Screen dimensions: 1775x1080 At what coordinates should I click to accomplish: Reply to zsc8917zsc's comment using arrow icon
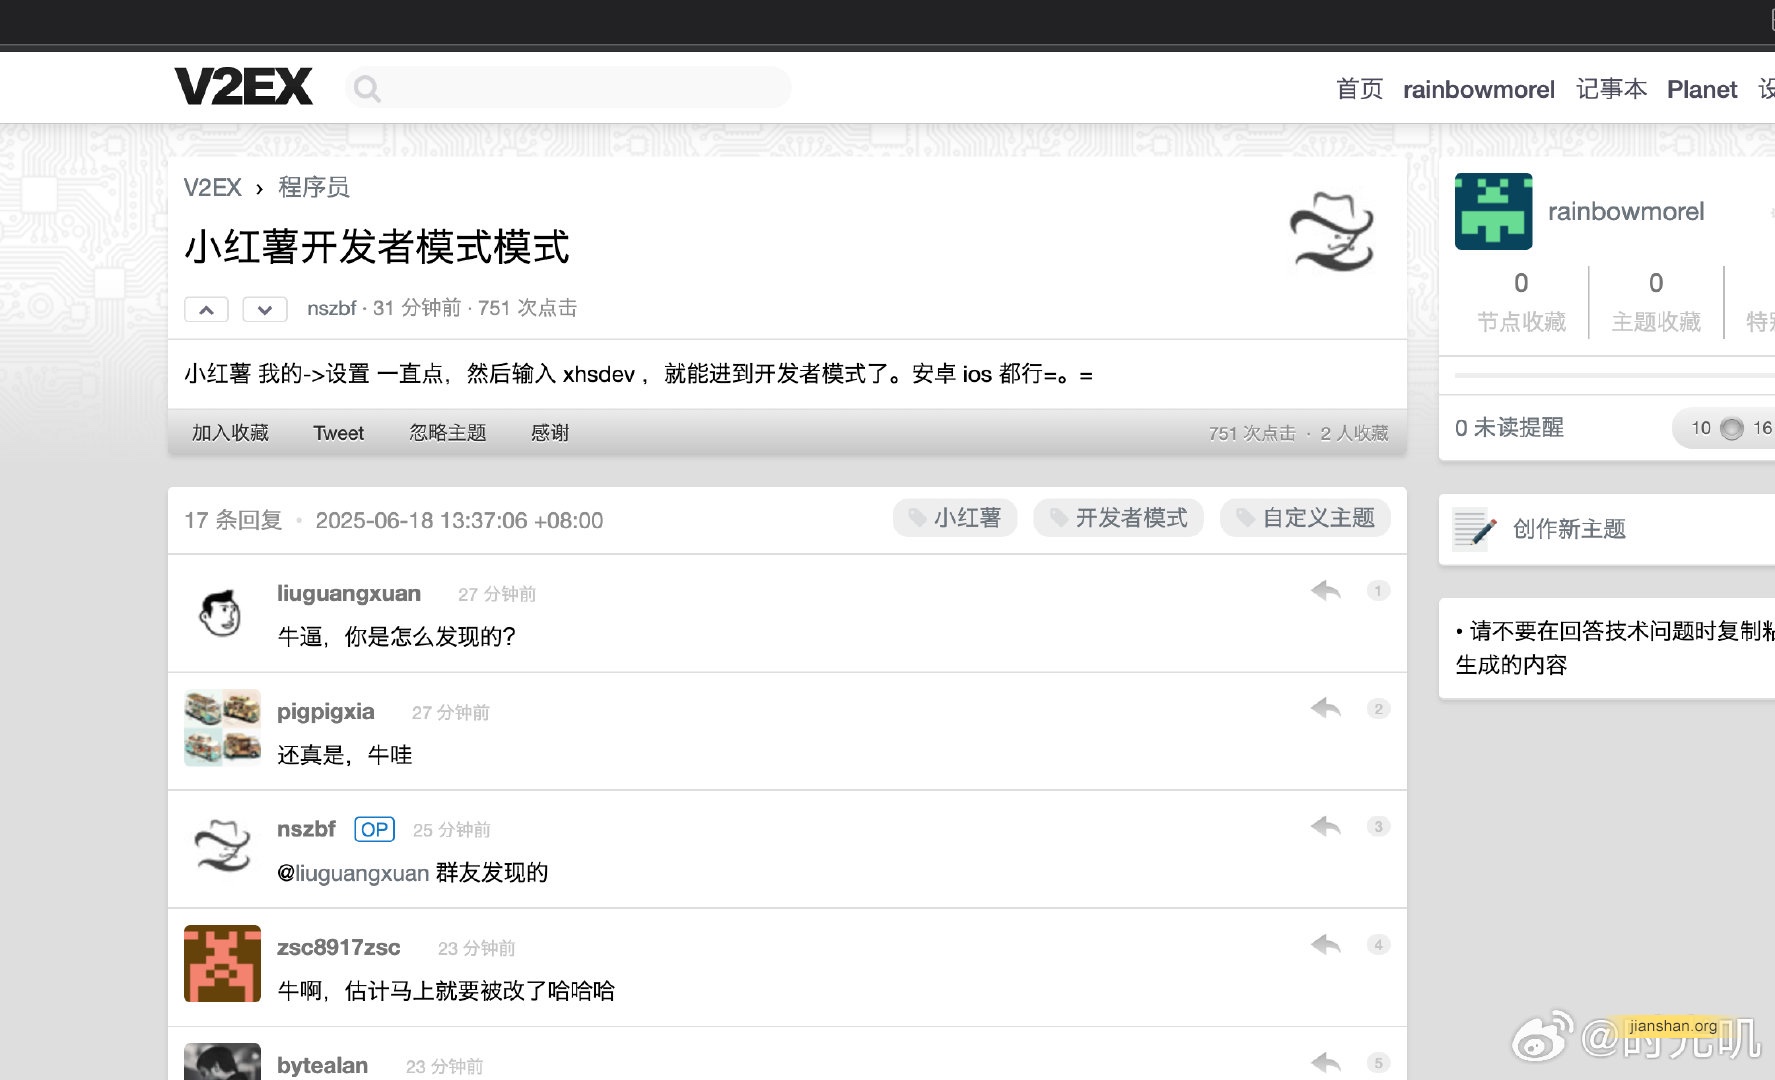point(1326,944)
